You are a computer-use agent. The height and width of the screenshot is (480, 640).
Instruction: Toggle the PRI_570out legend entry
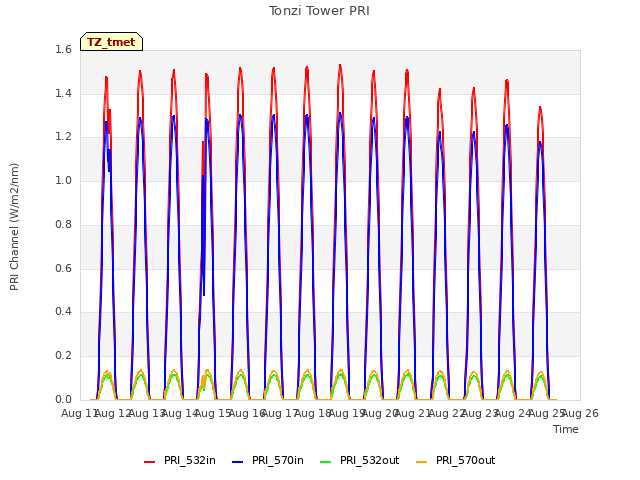click(456, 460)
